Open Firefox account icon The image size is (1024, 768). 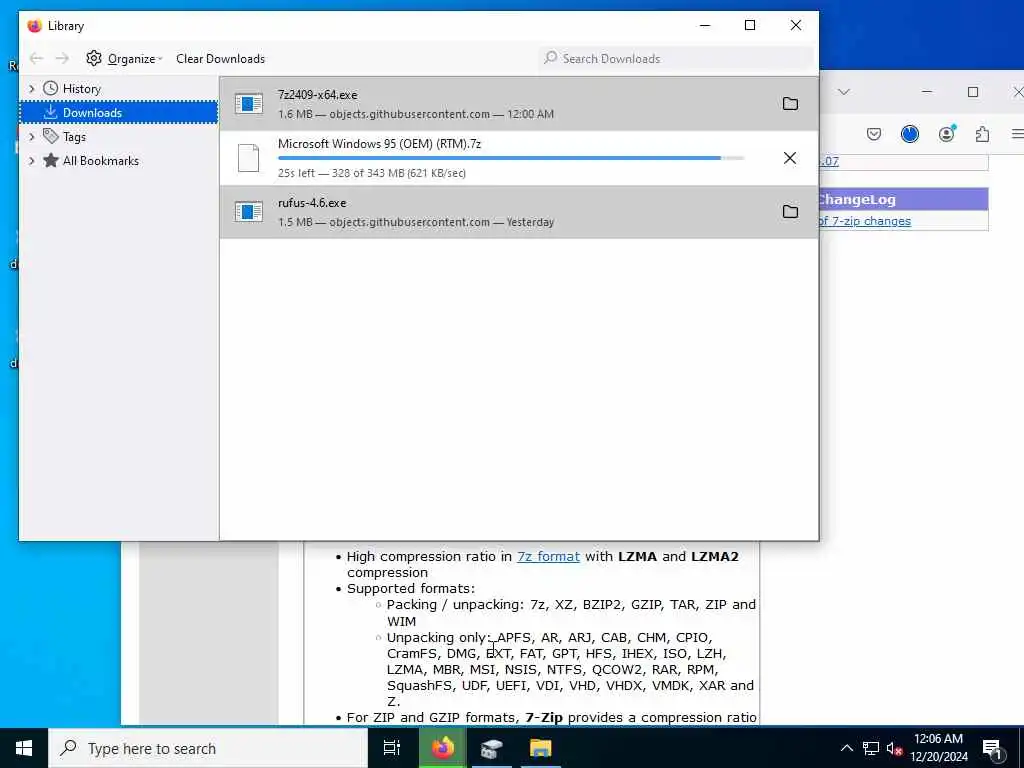click(x=946, y=134)
